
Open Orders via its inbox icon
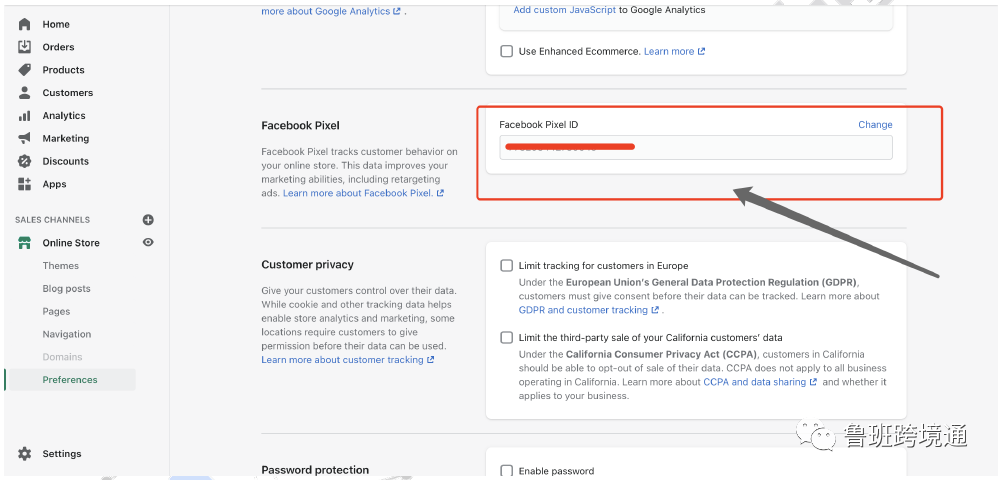(x=25, y=47)
